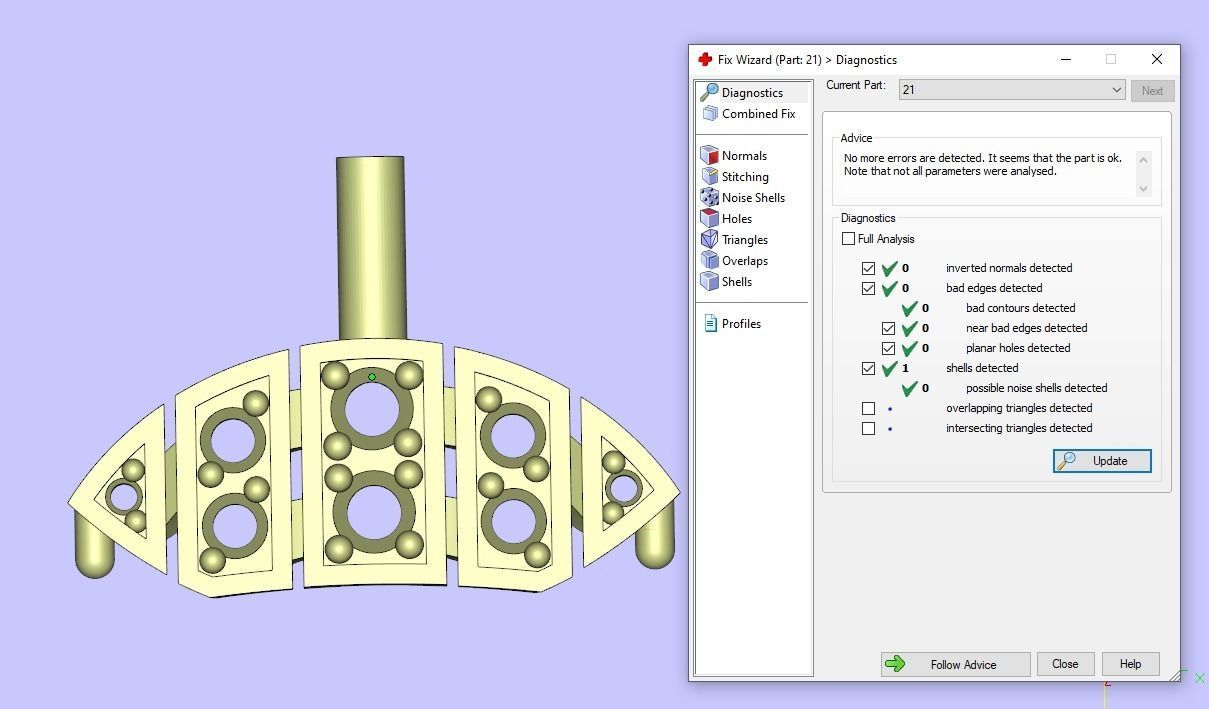The width and height of the screenshot is (1209, 709).
Task: Enable the Full Analysis checkbox
Action: point(848,239)
